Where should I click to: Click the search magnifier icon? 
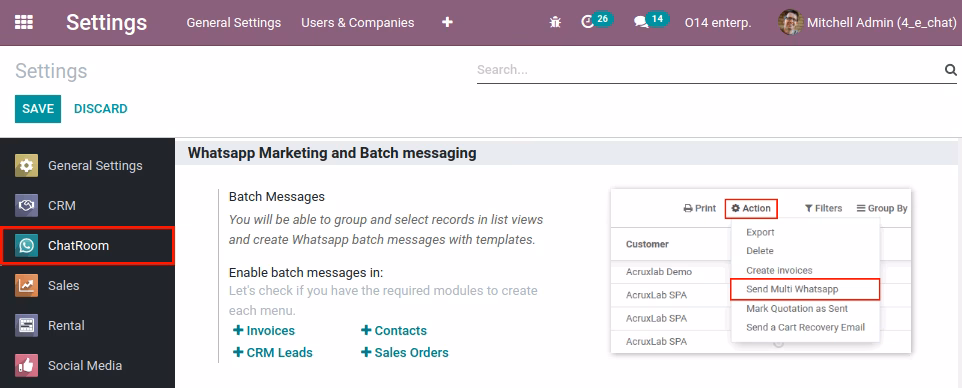click(950, 70)
